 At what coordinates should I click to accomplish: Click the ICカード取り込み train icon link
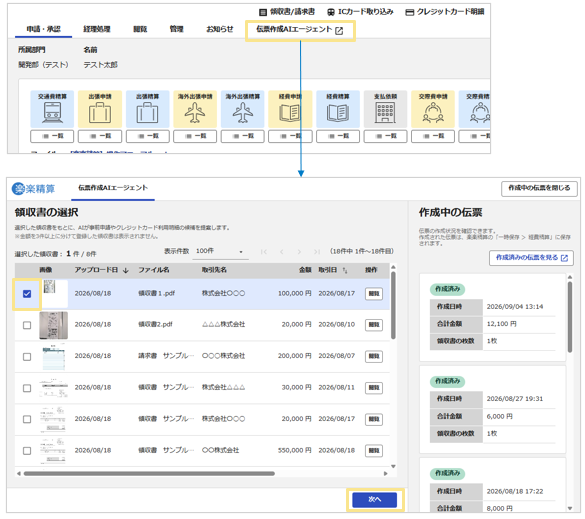[x=360, y=12]
